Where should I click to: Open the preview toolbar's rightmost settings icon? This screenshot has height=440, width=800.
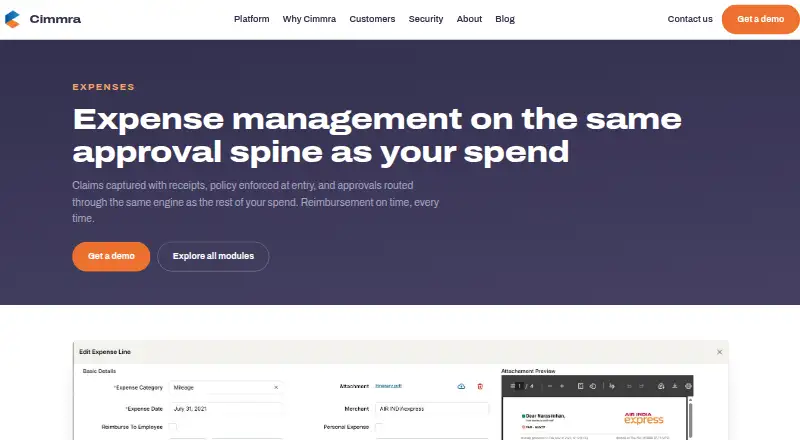tap(688, 386)
